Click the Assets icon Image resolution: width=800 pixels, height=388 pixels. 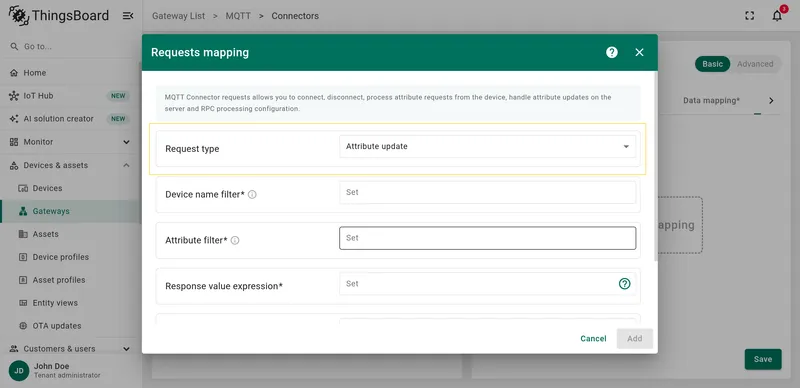coord(23,234)
